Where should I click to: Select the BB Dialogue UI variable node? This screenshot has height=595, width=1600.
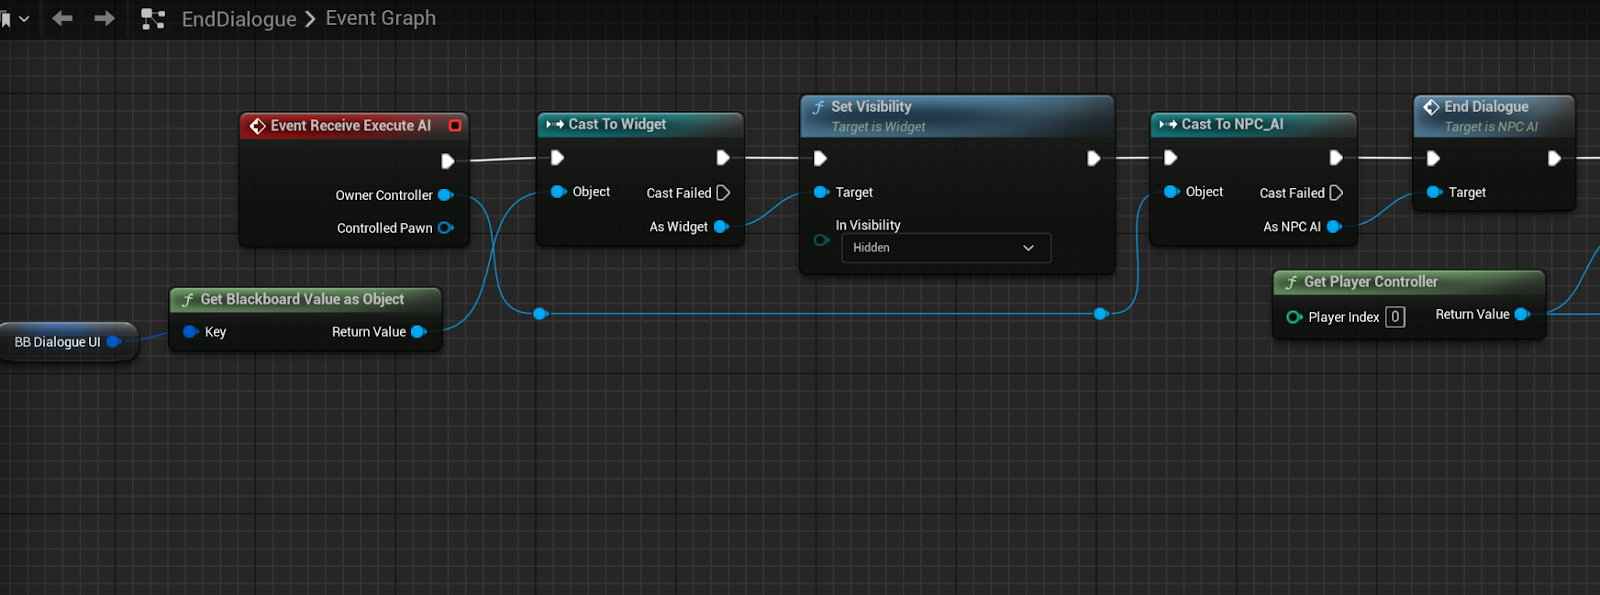68,342
